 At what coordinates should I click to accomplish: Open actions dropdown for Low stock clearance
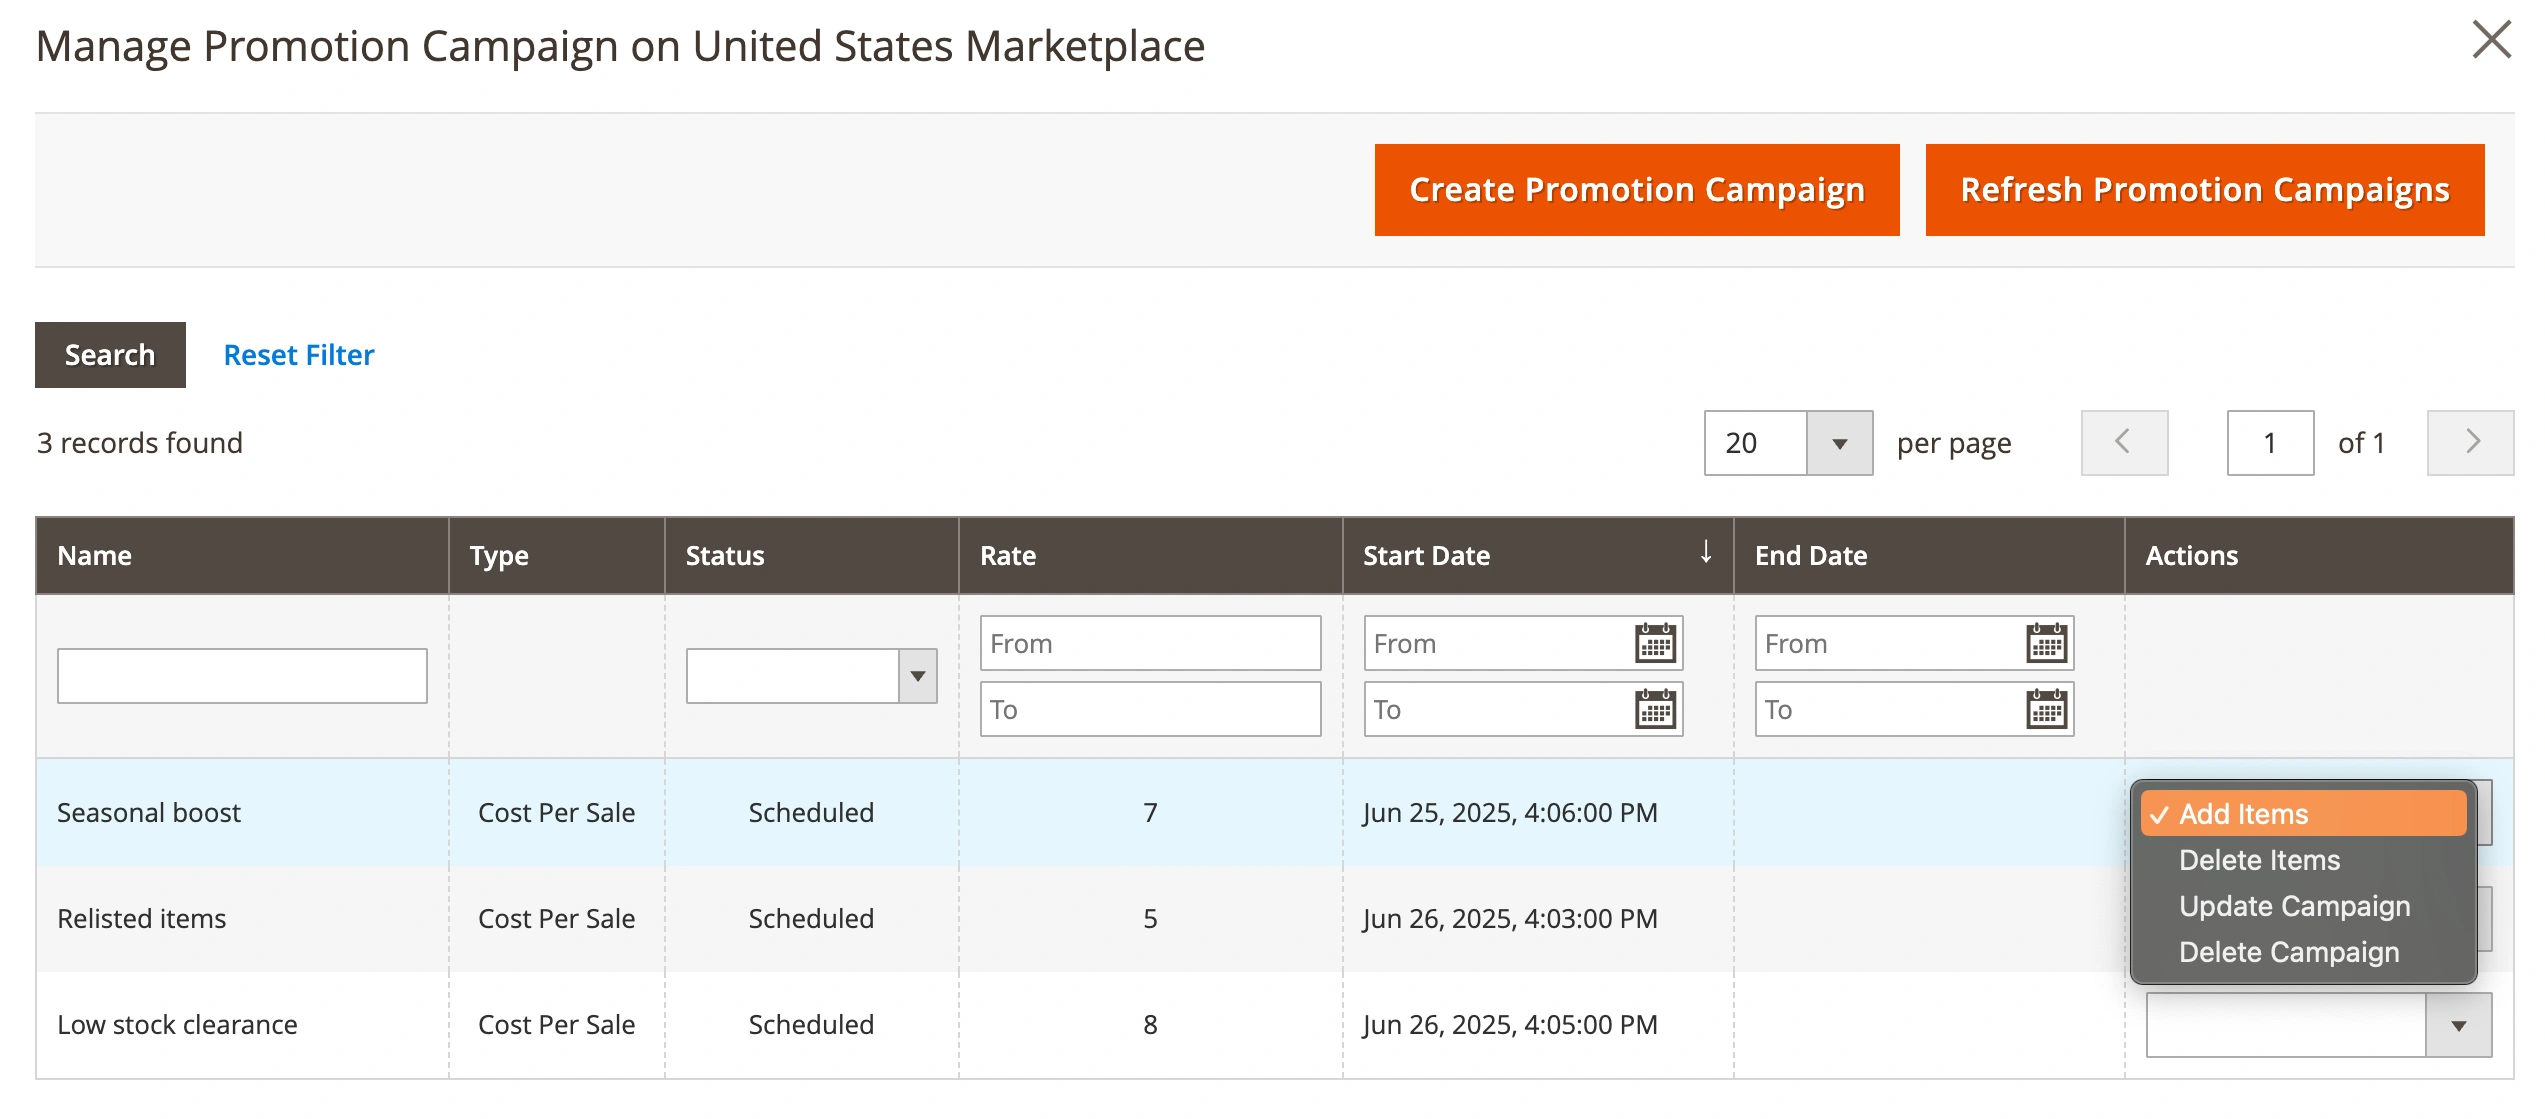2318,1025
